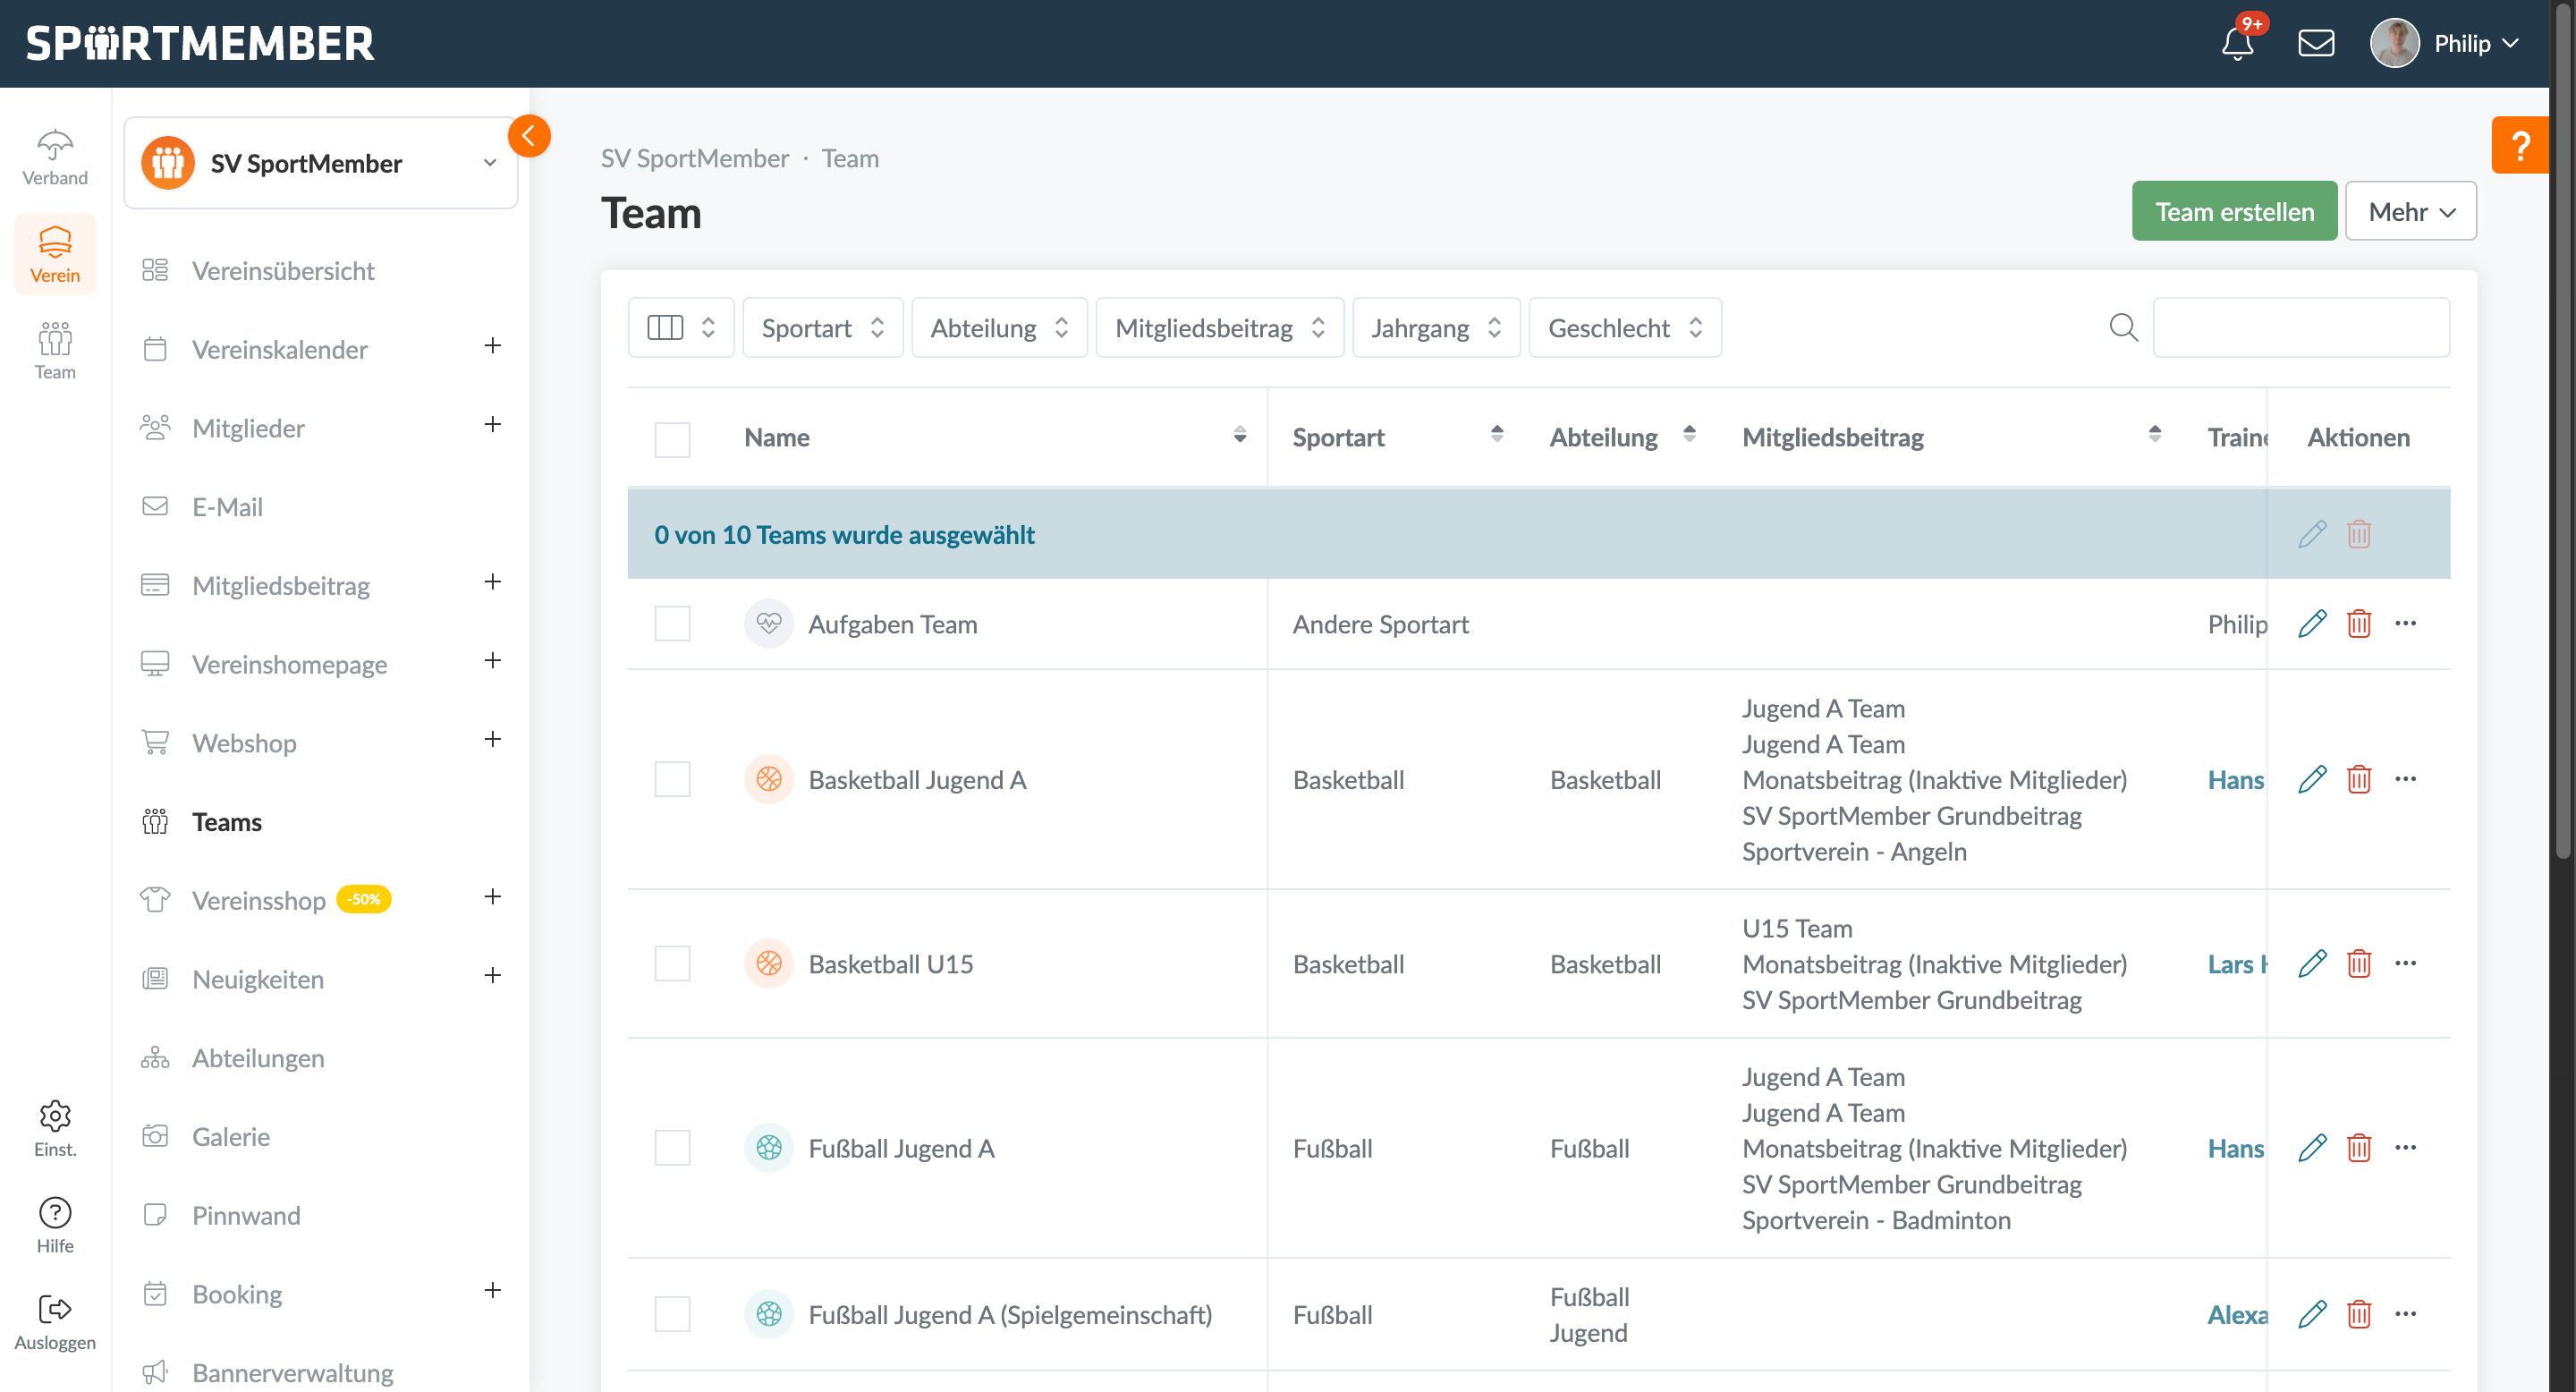This screenshot has width=2576, height=1392.
Task: Delete the Aufgaben Team via trash icon
Action: pyautogui.click(x=2358, y=624)
